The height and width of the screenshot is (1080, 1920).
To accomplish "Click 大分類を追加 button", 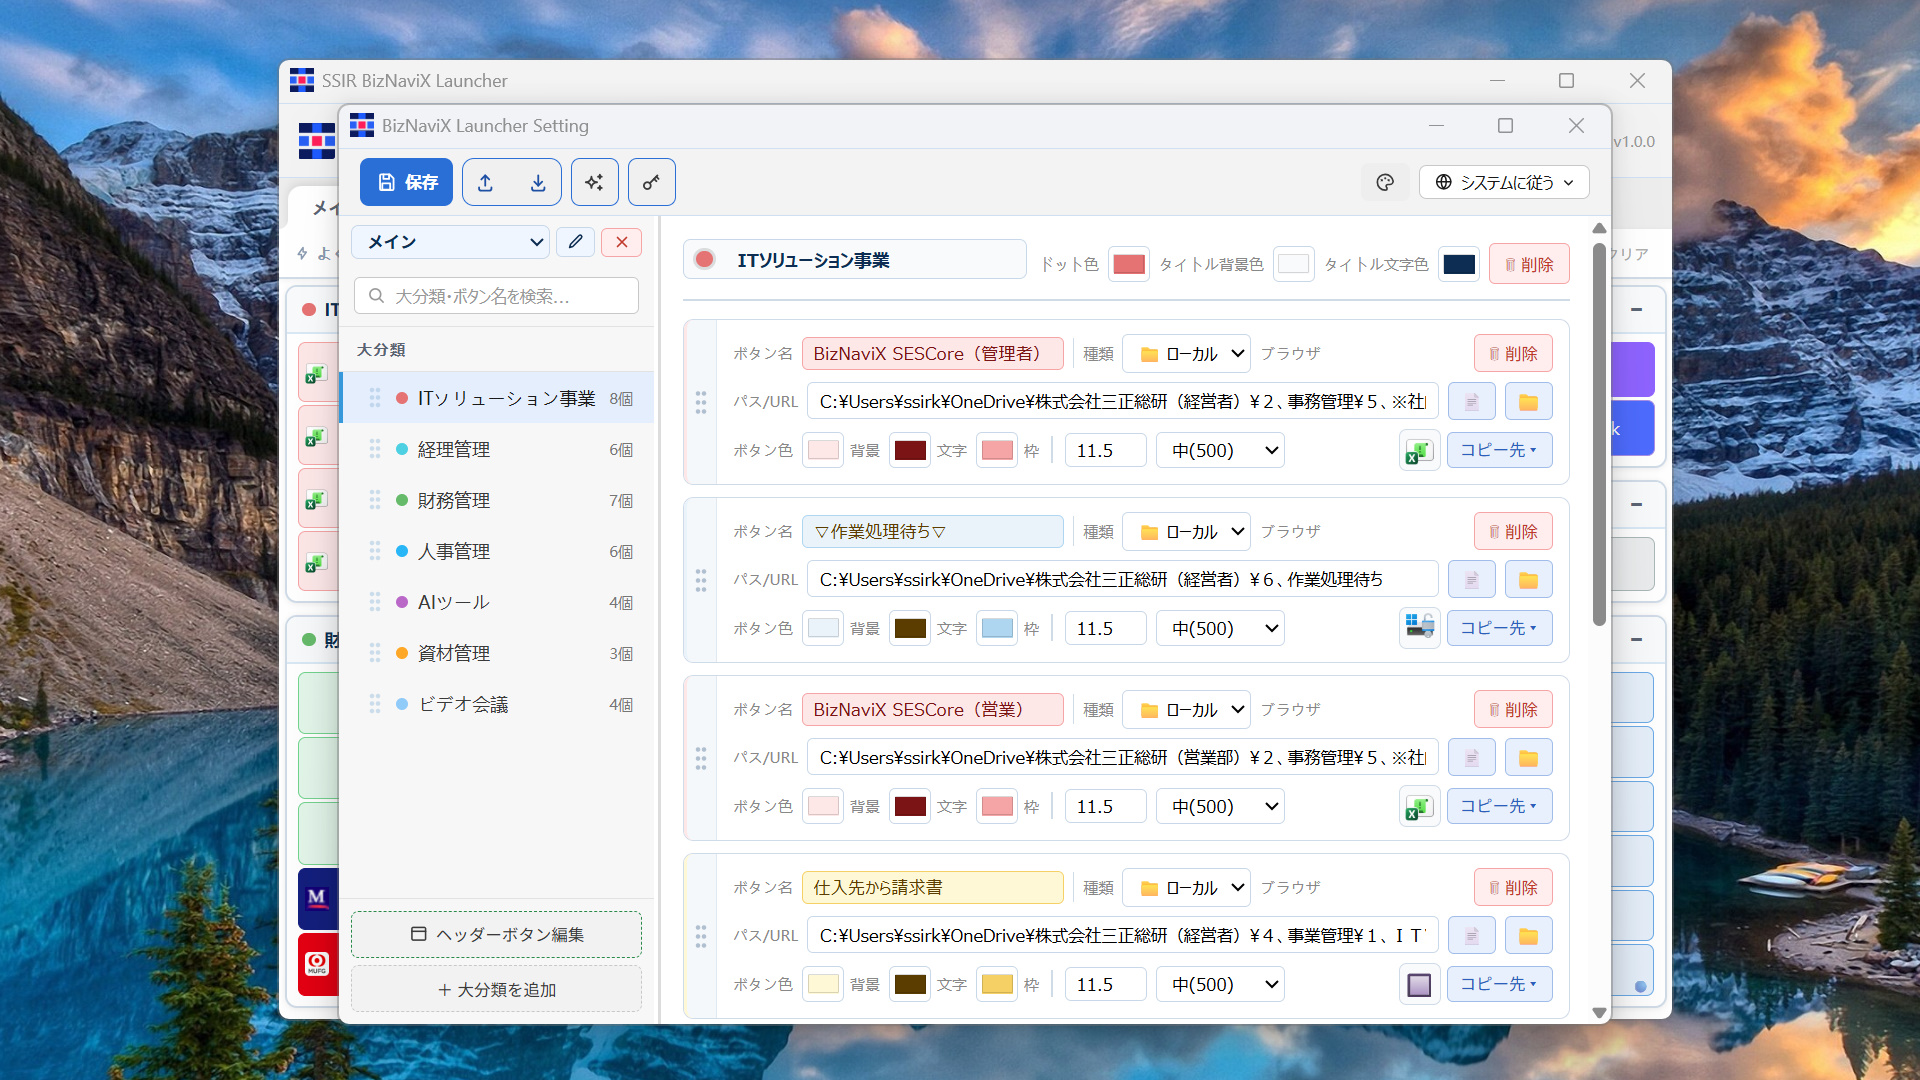I will (x=497, y=989).
